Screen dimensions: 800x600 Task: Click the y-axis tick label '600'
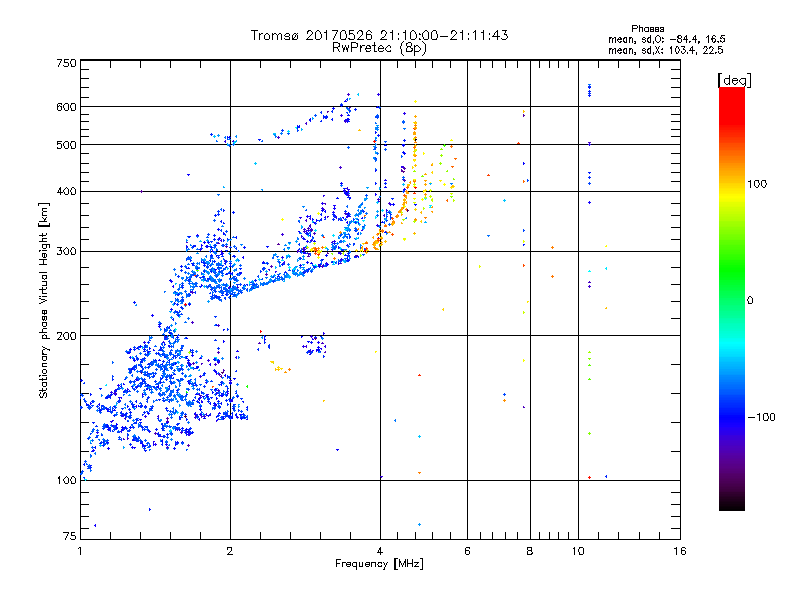pos(66,107)
